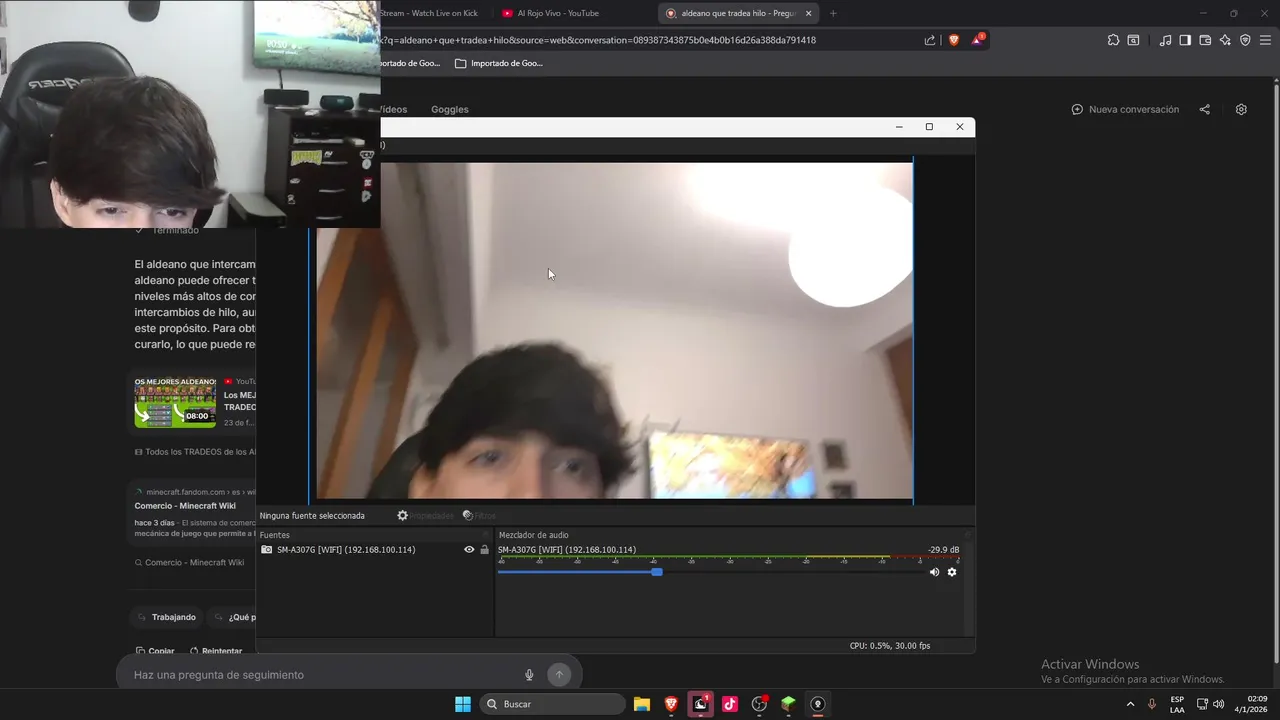
Task: Open audio mixer gear settings for SM-A307G
Action: coord(952,572)
